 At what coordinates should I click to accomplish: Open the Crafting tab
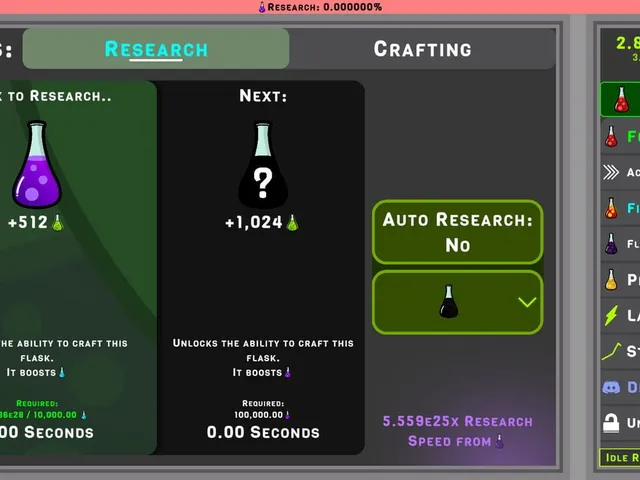422,49
